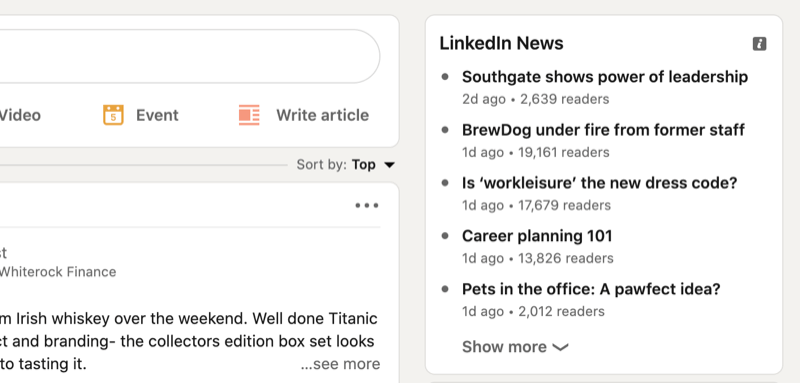Click the Event calendar icon
800x383 pixels.
pos(113,115)
